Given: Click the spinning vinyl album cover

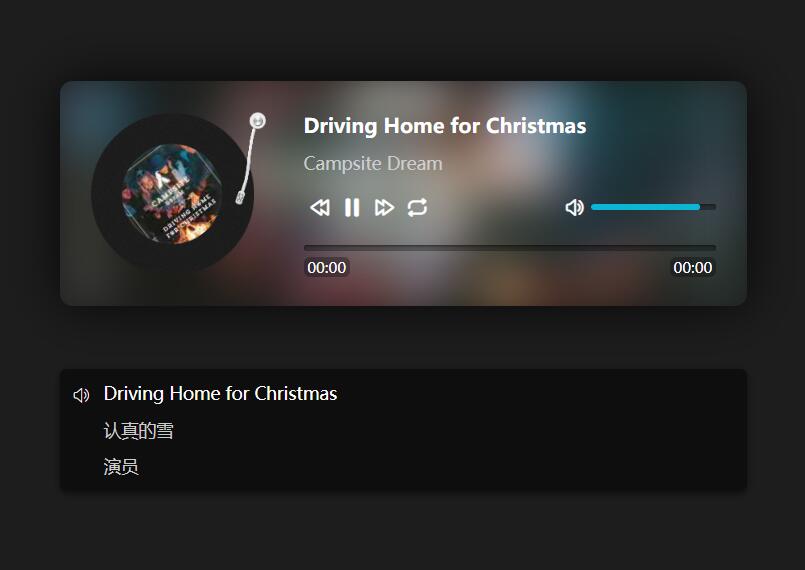Looking at the screenshot, I should pos(172,194).
